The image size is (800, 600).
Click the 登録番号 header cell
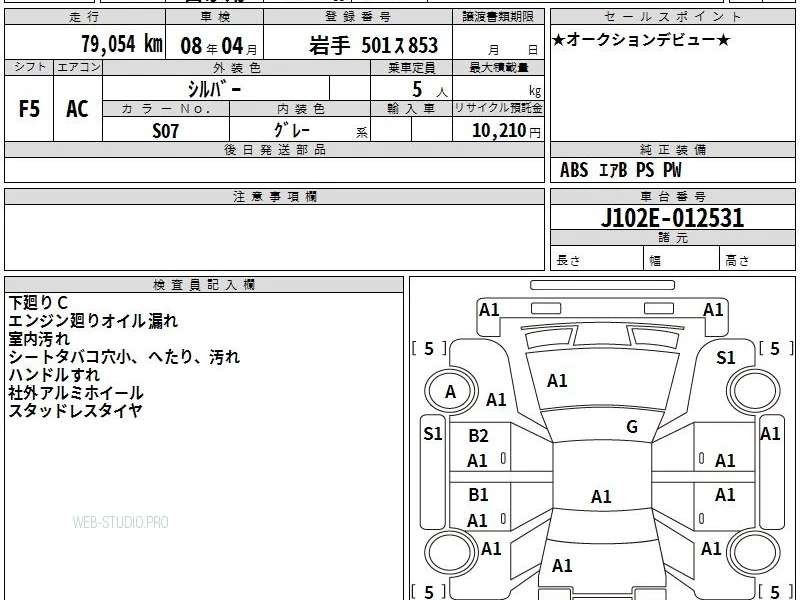(358, 17)
